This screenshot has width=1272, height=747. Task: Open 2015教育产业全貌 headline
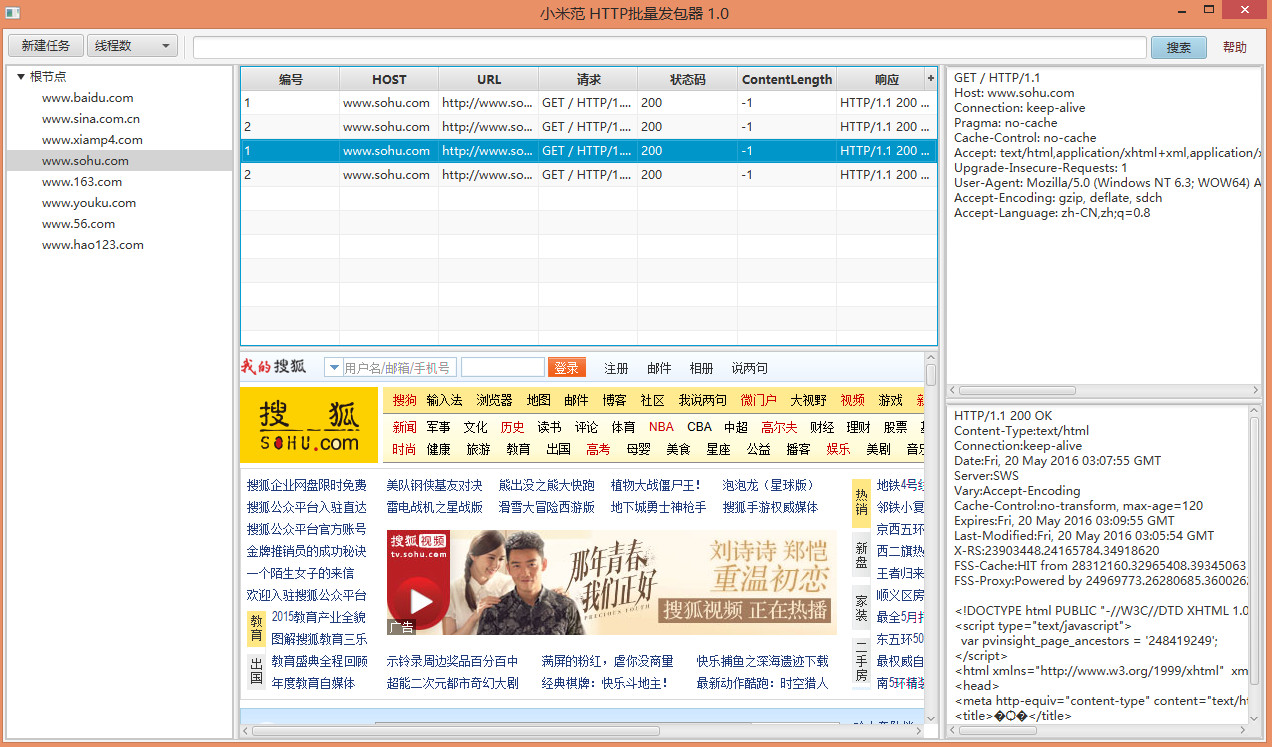(318, 617)
